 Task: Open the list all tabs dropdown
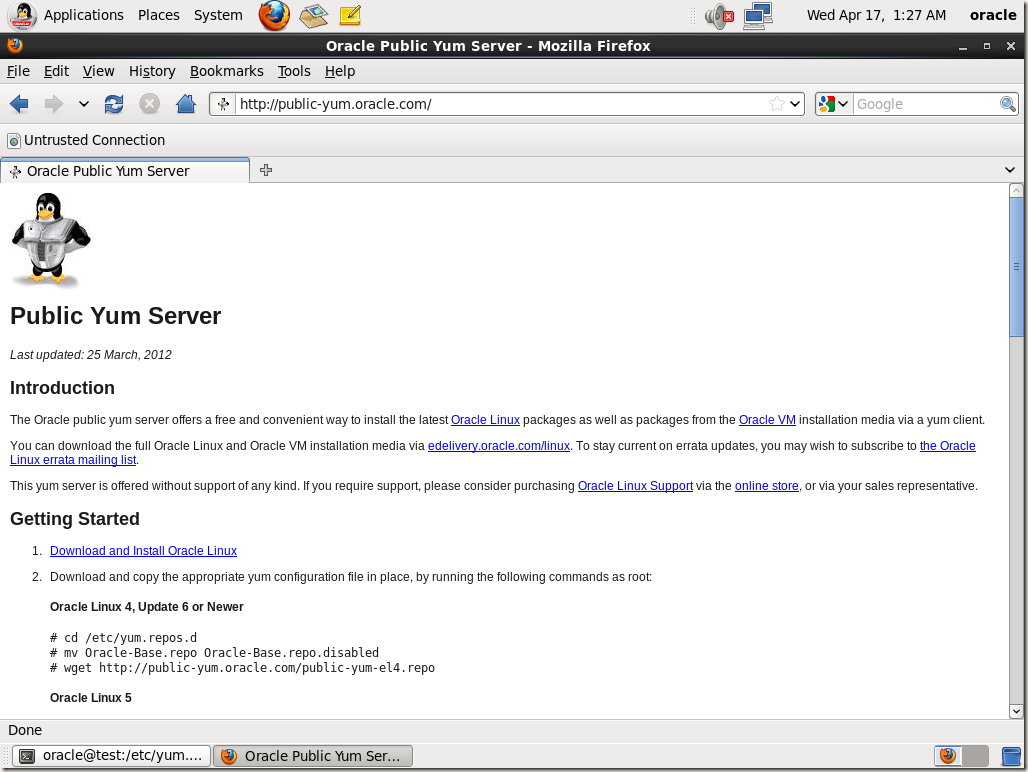1010,170
